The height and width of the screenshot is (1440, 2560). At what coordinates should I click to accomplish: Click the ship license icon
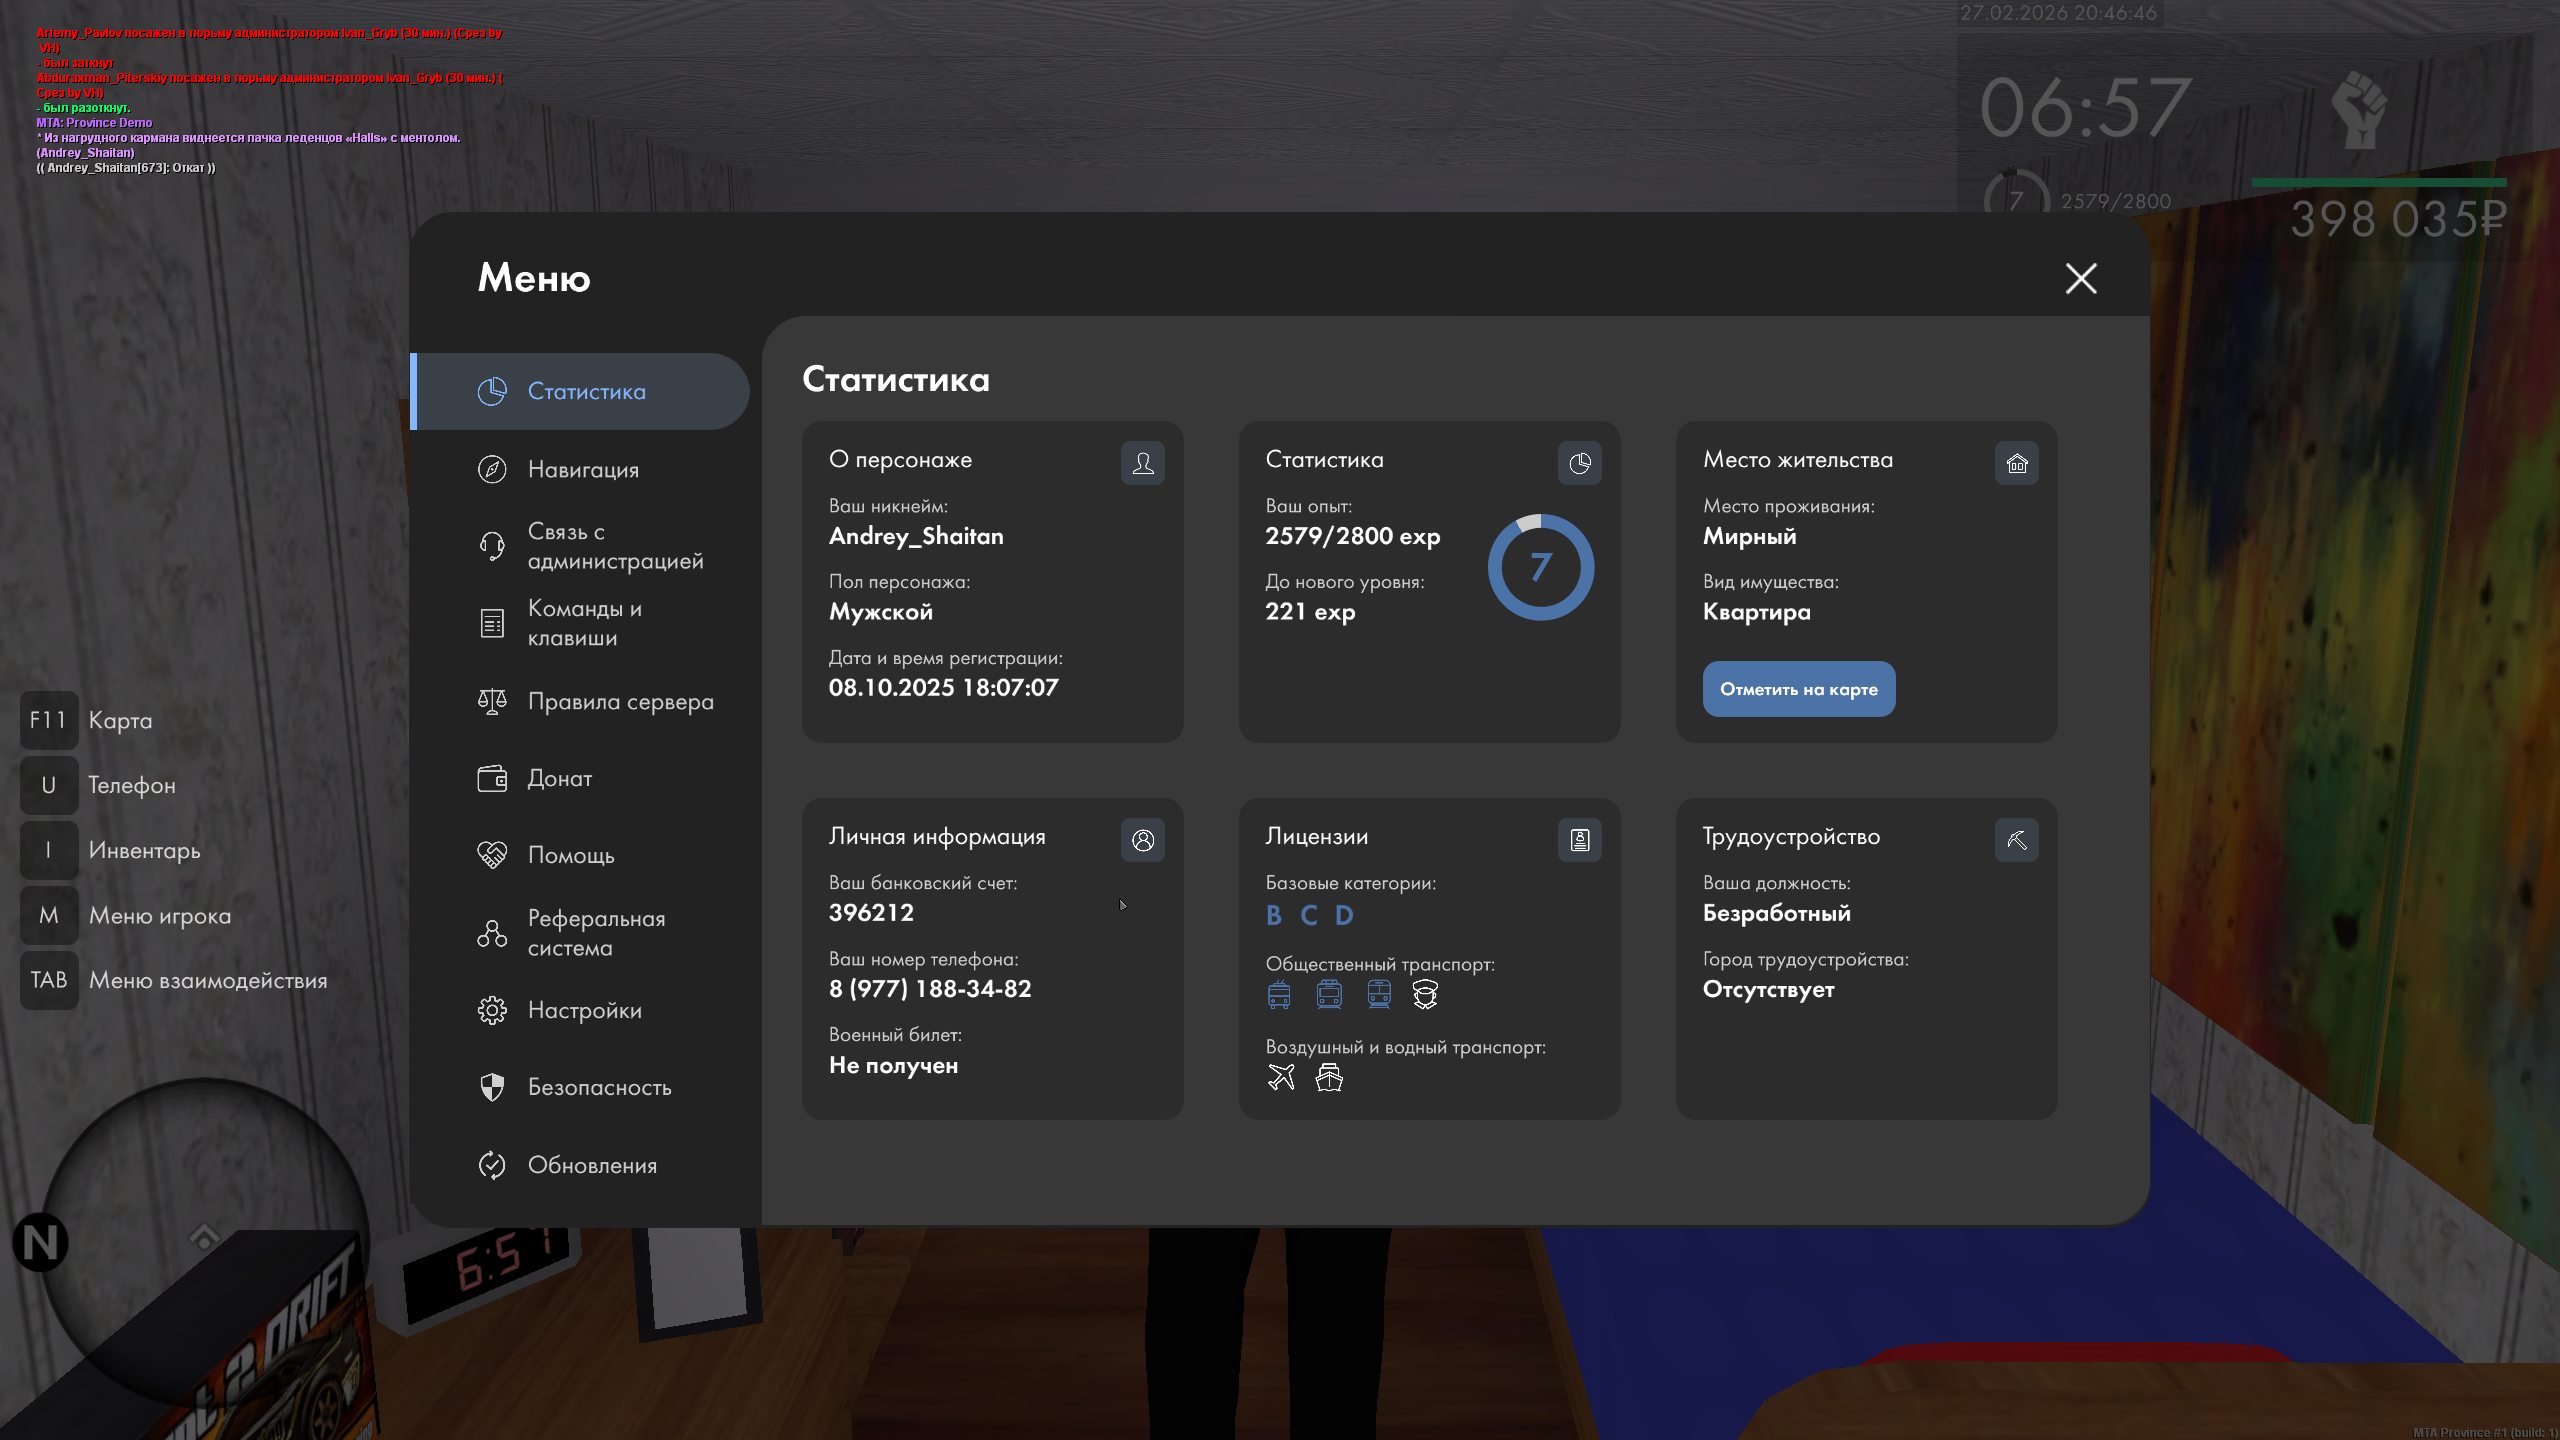click(1329, 1077)
